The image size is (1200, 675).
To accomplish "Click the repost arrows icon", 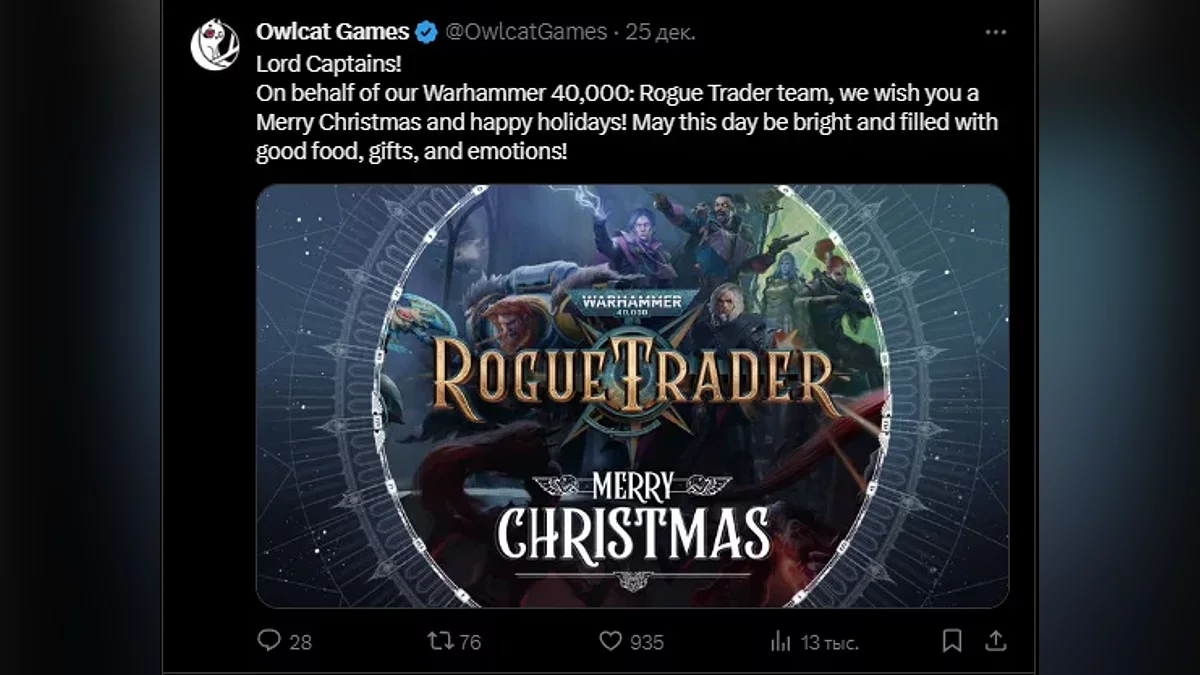I will click(x=439, y=640).
